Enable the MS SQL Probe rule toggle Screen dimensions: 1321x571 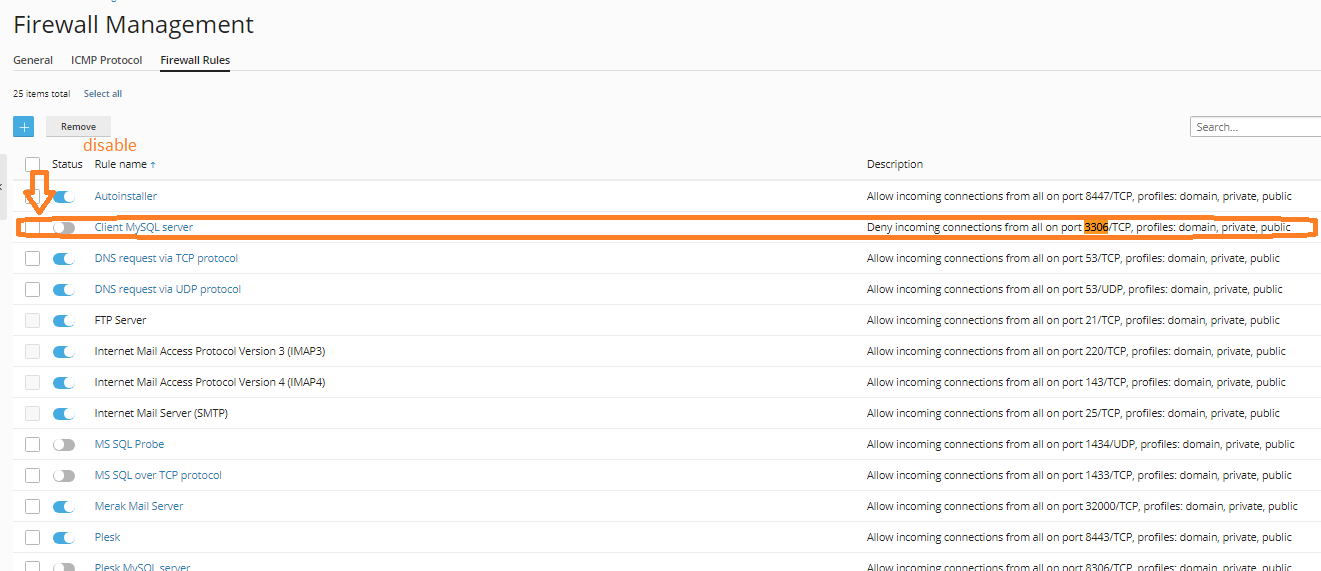click(64, 445)
